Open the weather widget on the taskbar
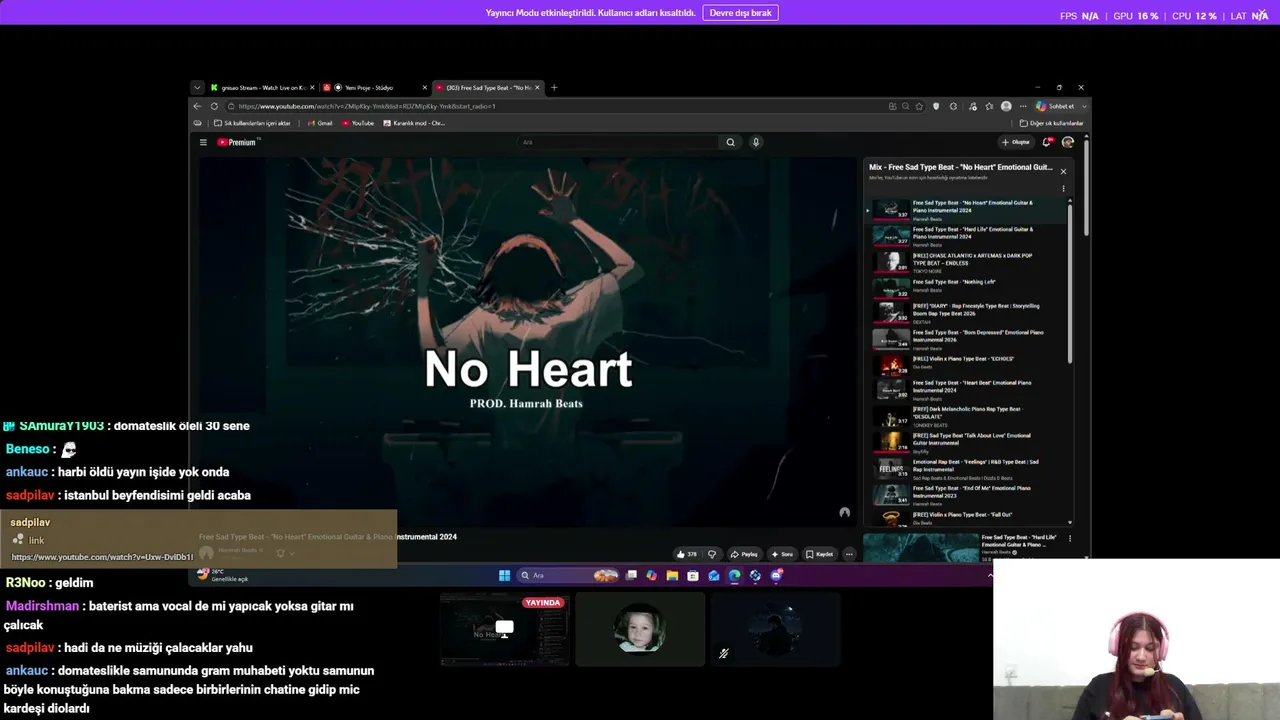This screenshot has height=720, width=1280. click(223, 575)
